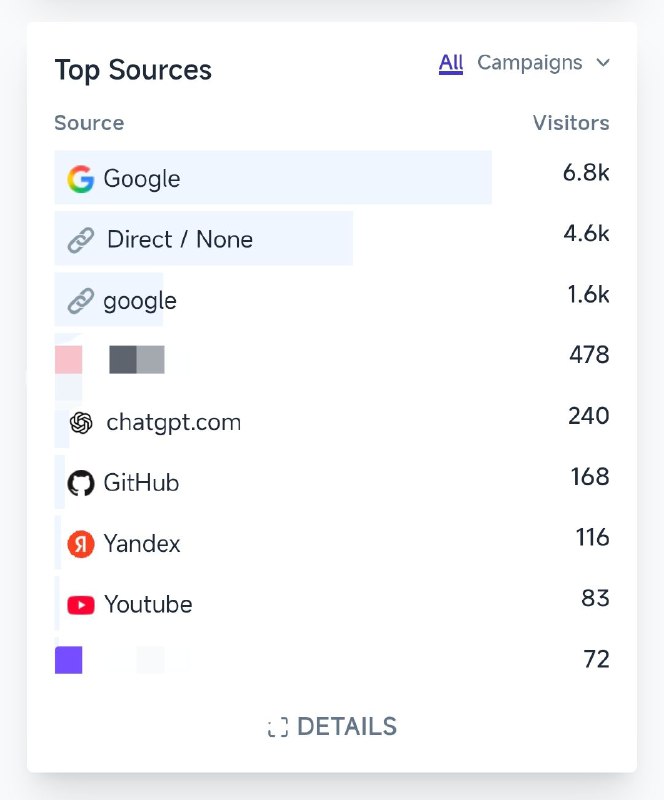Select the All tab

[x=451, y=63]
